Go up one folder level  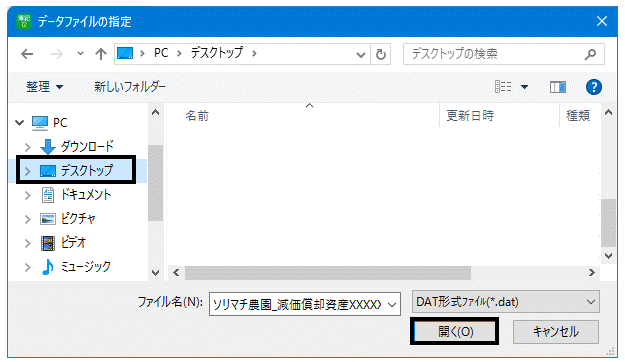[100, 54]
